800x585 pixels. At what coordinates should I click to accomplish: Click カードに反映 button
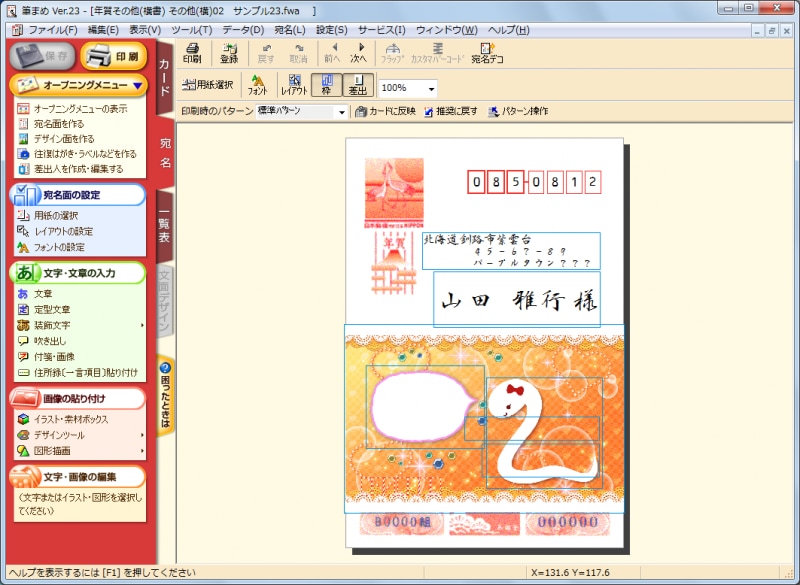pyautogui.click(x=386, y=111)
